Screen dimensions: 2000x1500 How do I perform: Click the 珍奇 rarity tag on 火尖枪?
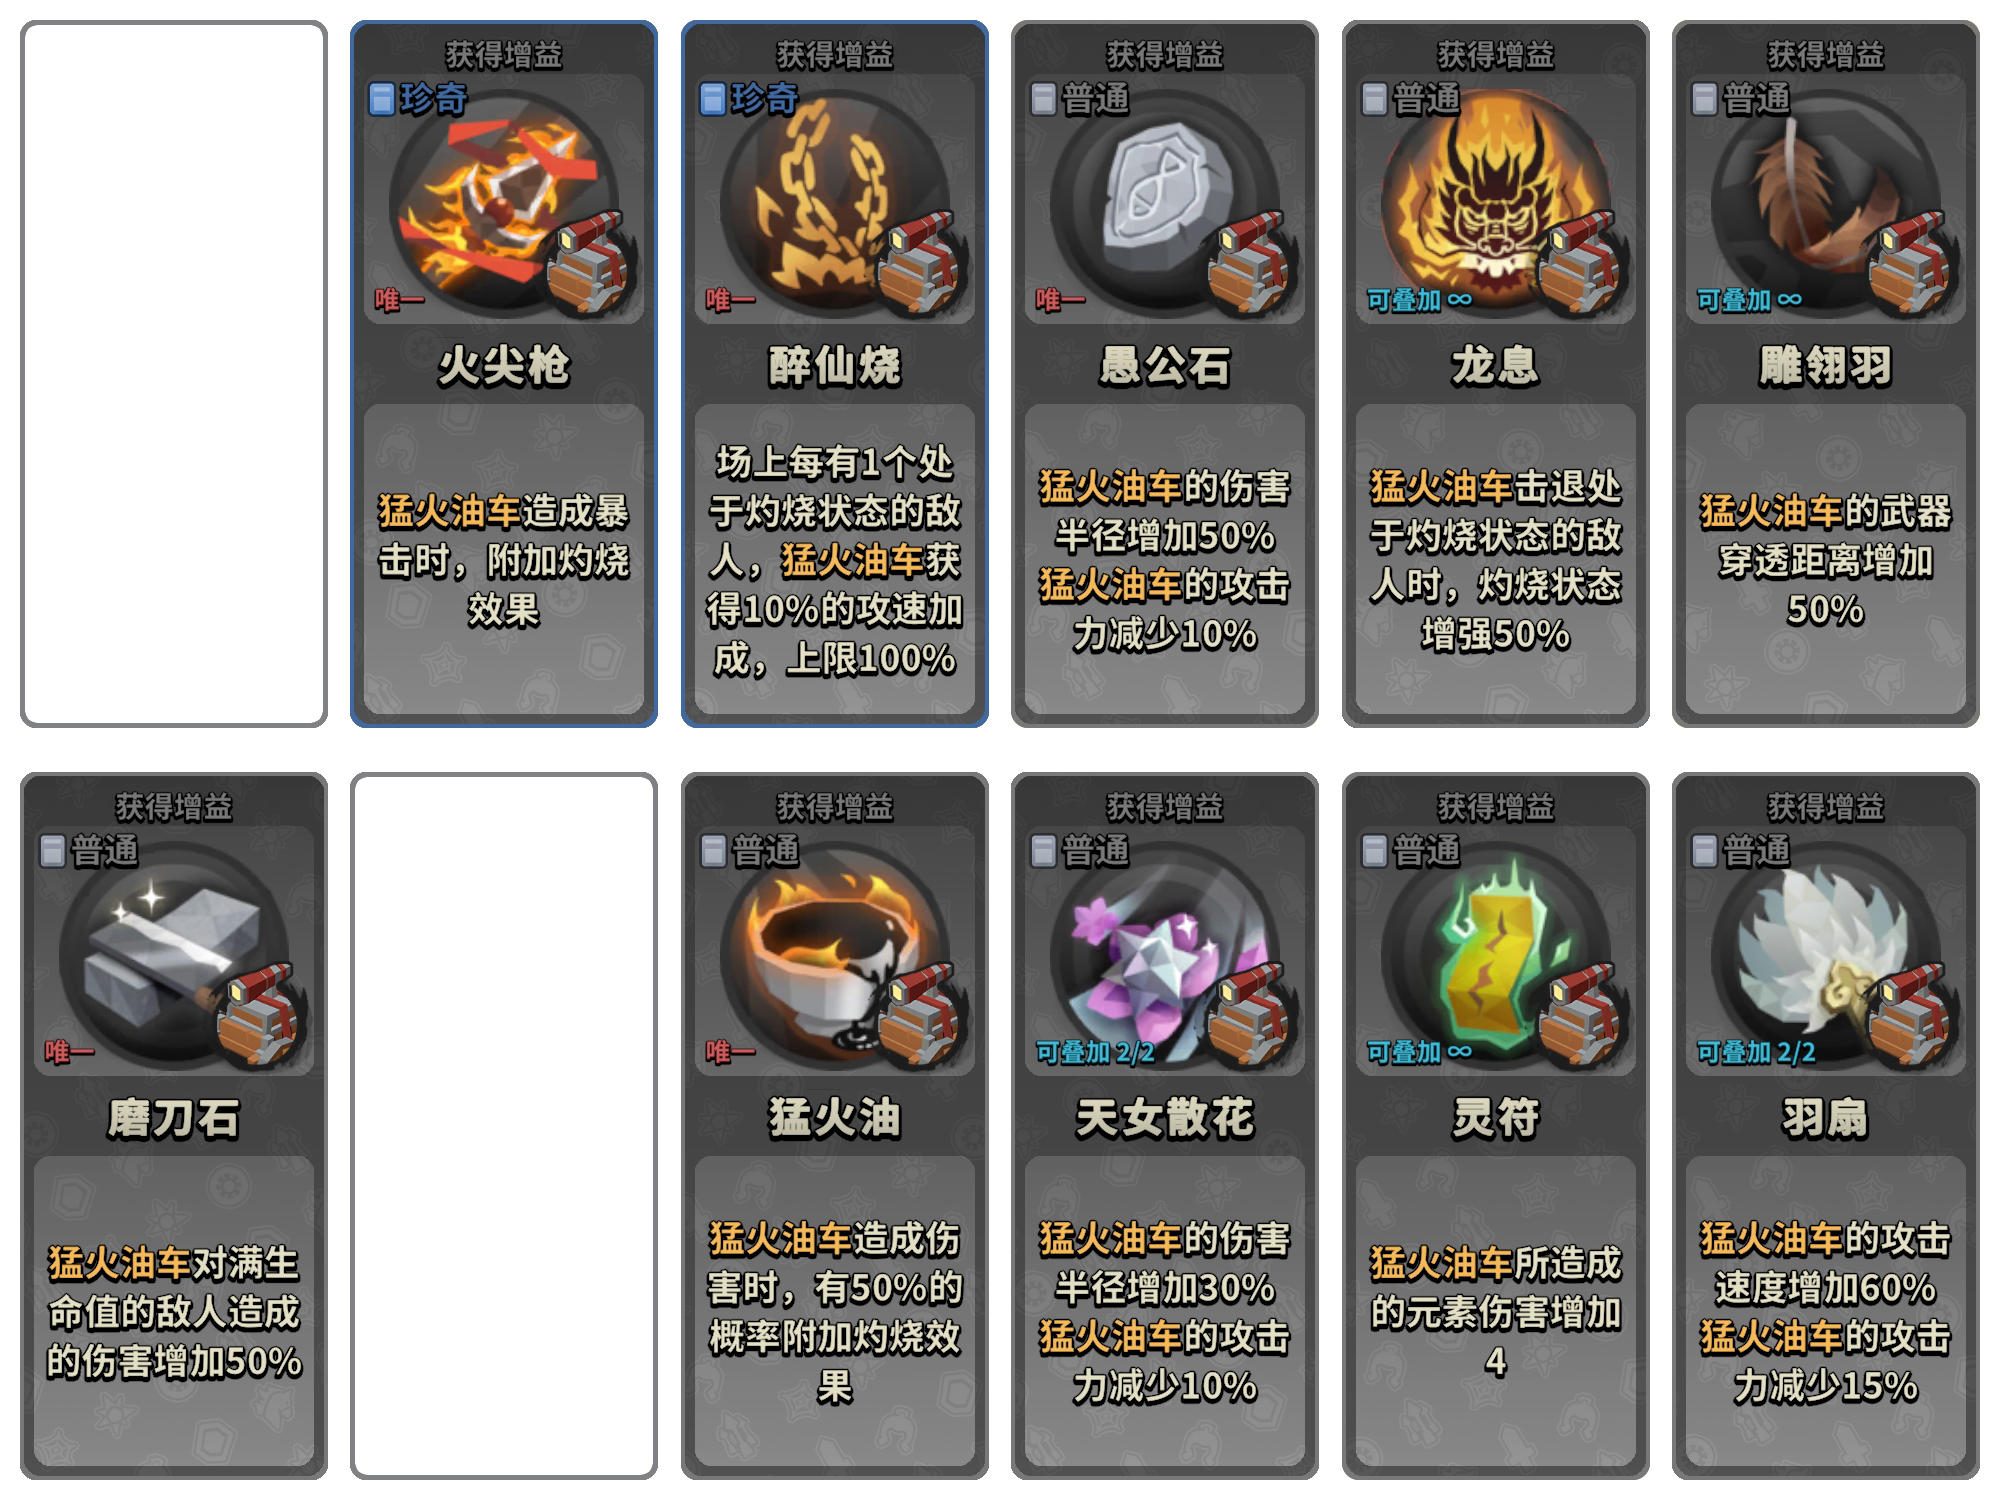(418, 99)
